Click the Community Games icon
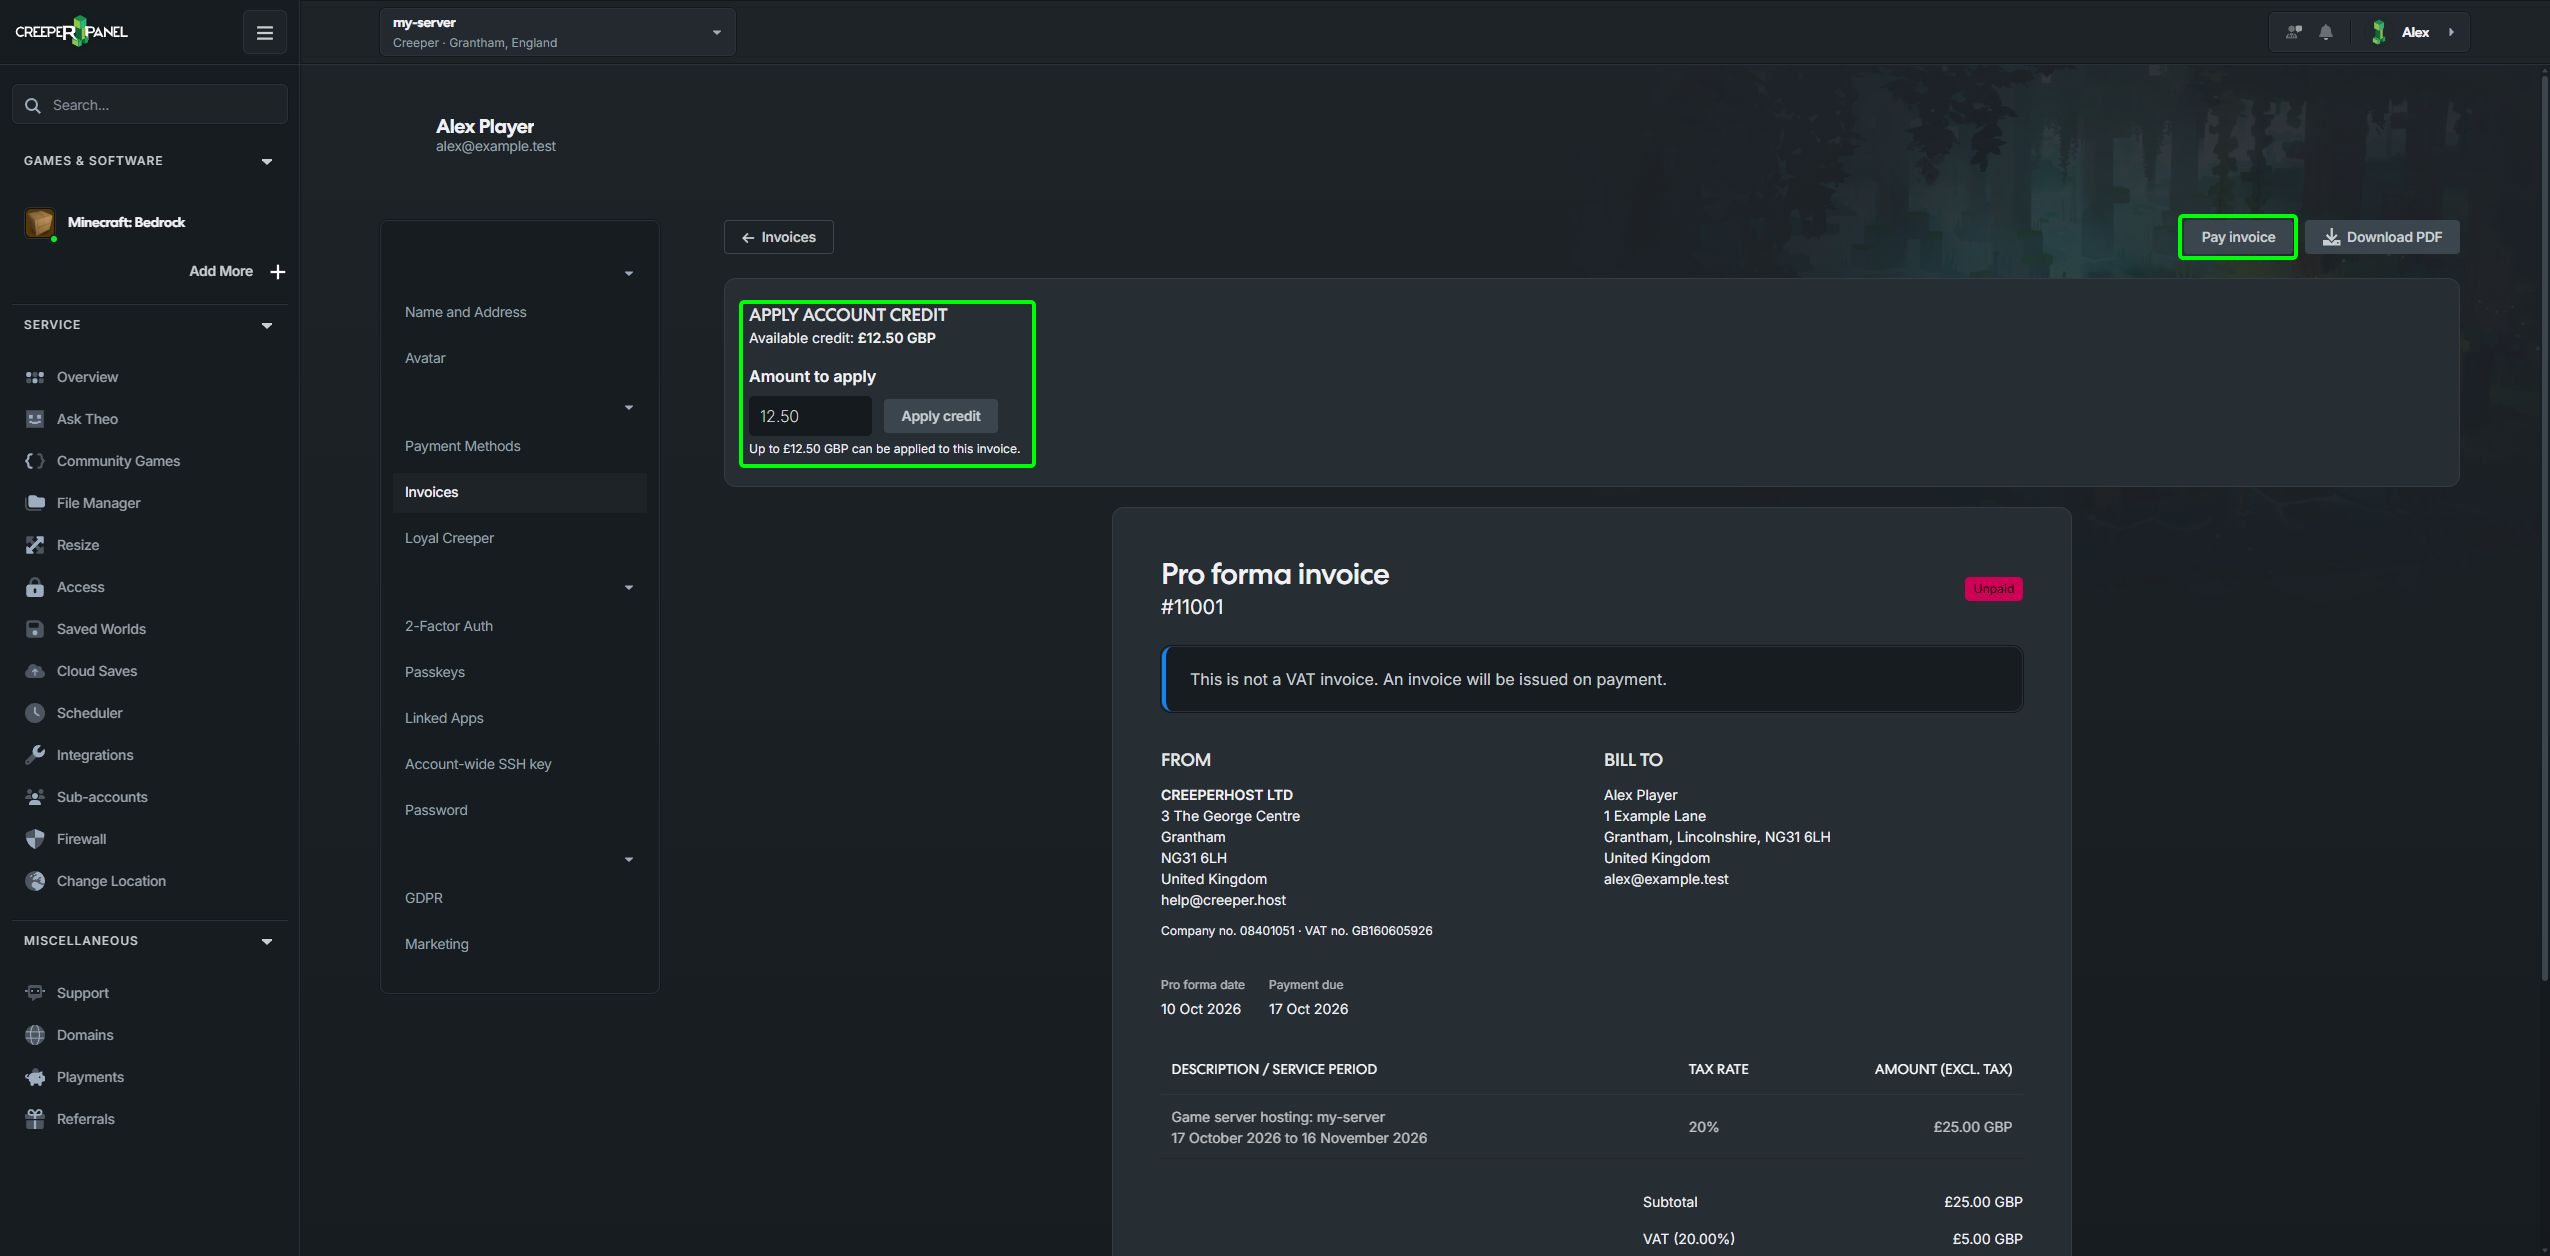Image resolution: width=2550 pixels, height=1256 pixels. coord(35,461)
